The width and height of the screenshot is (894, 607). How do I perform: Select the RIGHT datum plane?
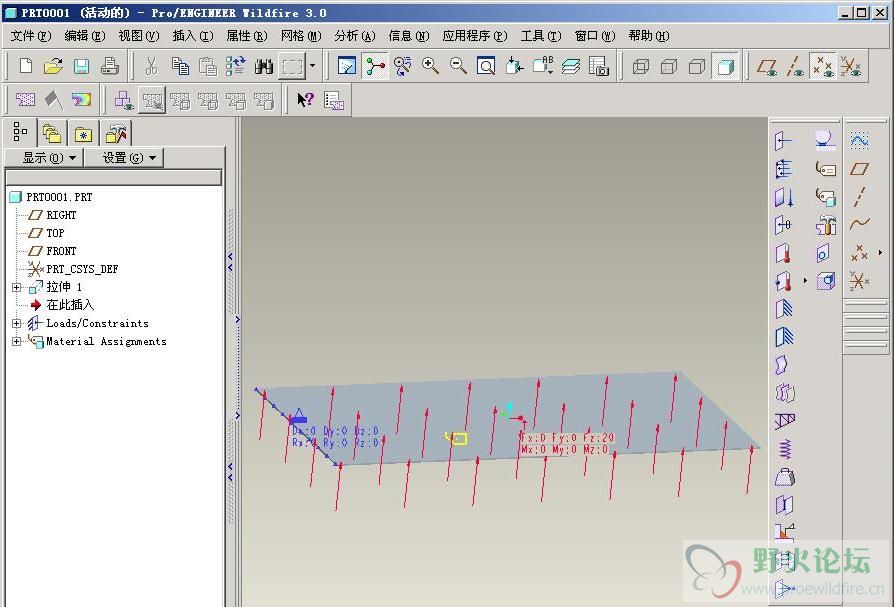coord(61,215)
